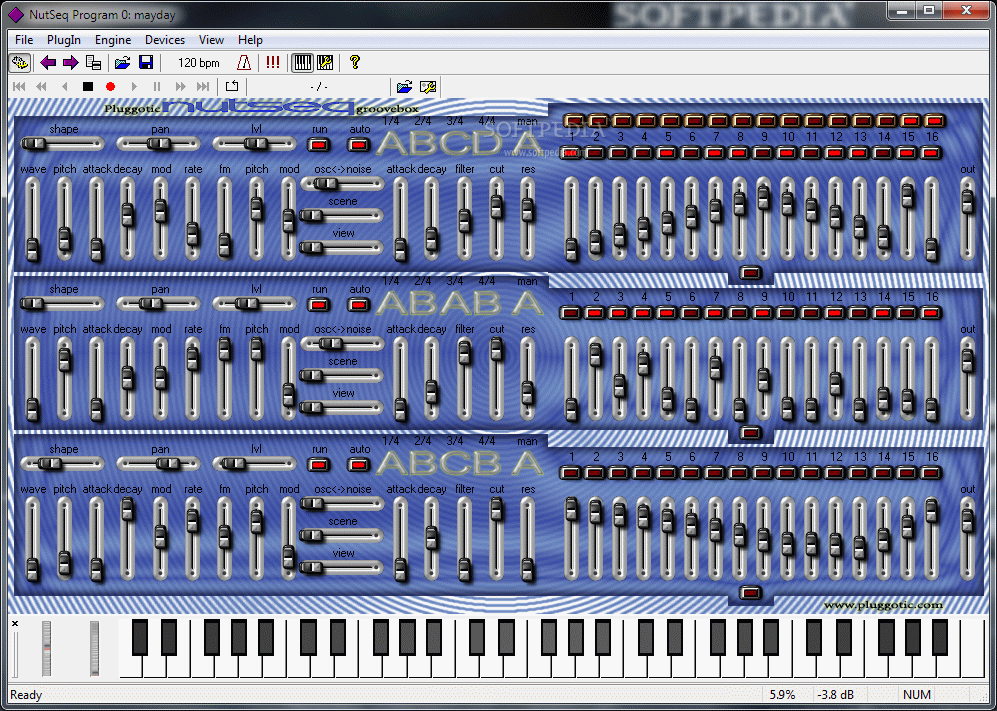Viewport: 997px width, 711px height.
Task: Jump to end with skip-to-end button
Action: [x=203, y=86]
